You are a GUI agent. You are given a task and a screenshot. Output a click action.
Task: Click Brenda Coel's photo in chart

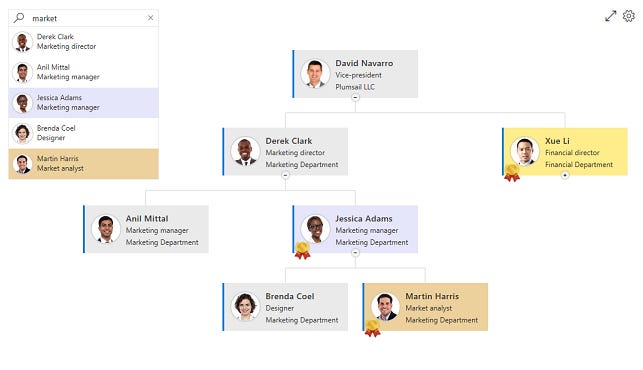click(245, 306)
